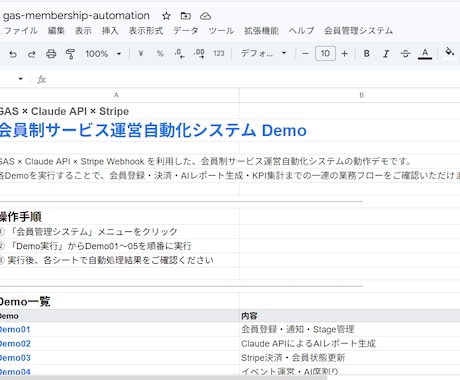The height and width of the screenshot is (380, 460).
Task: Undo the last action
Action: pyautogui.click(x=13, y=54)
